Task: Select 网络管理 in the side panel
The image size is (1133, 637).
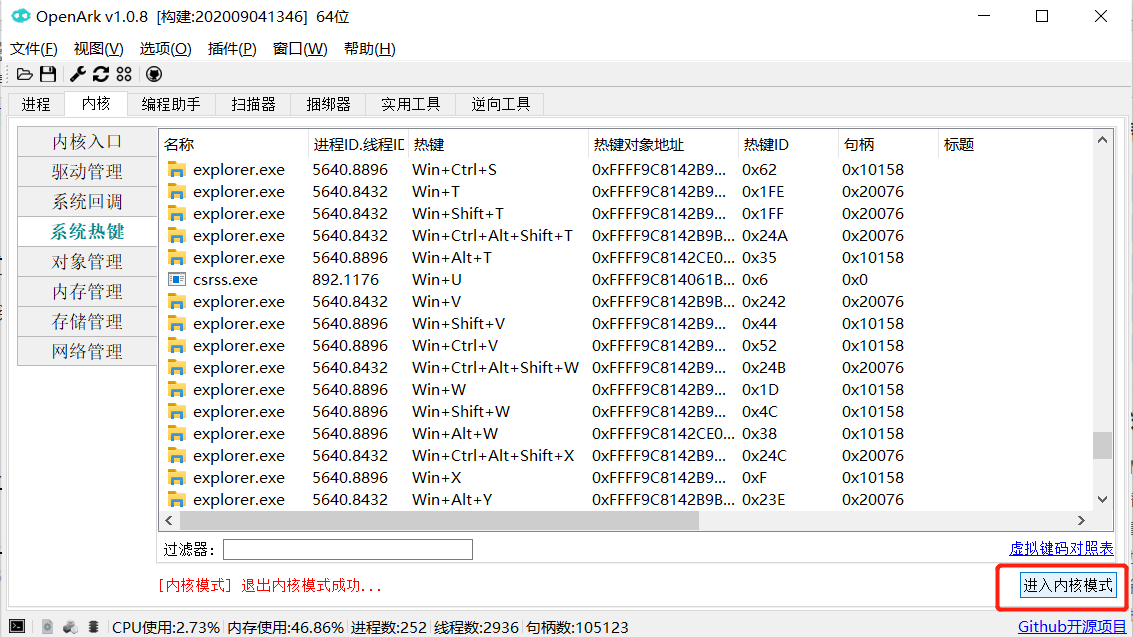Action: (87, 352)
